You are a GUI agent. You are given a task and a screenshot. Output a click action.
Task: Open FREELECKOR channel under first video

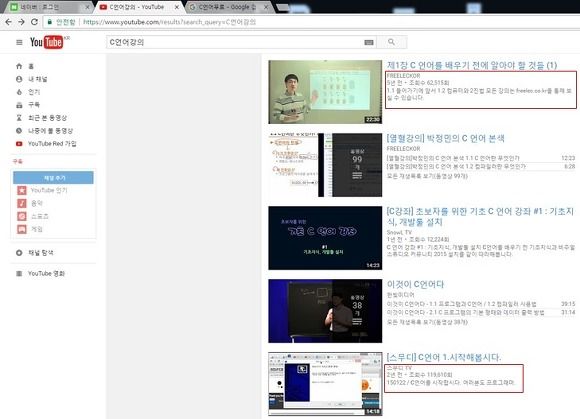pyautogui.click(x=403, y=76)
